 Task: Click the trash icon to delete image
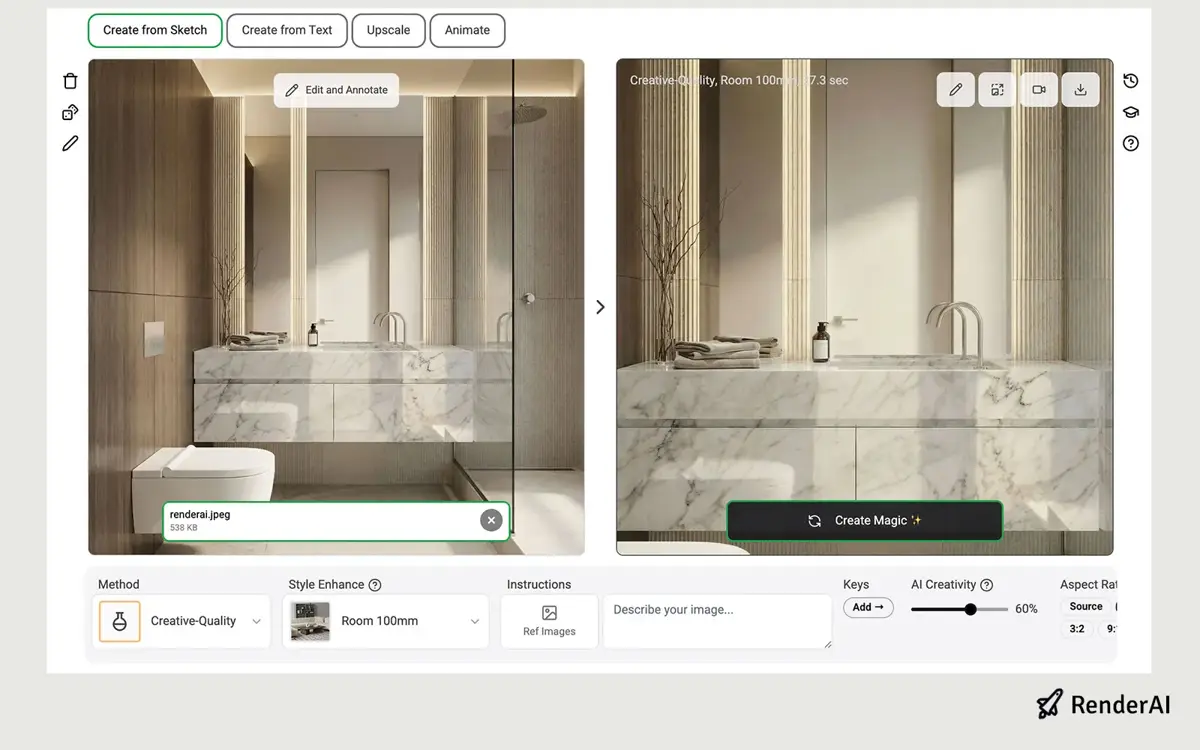[x=70, y=81]
